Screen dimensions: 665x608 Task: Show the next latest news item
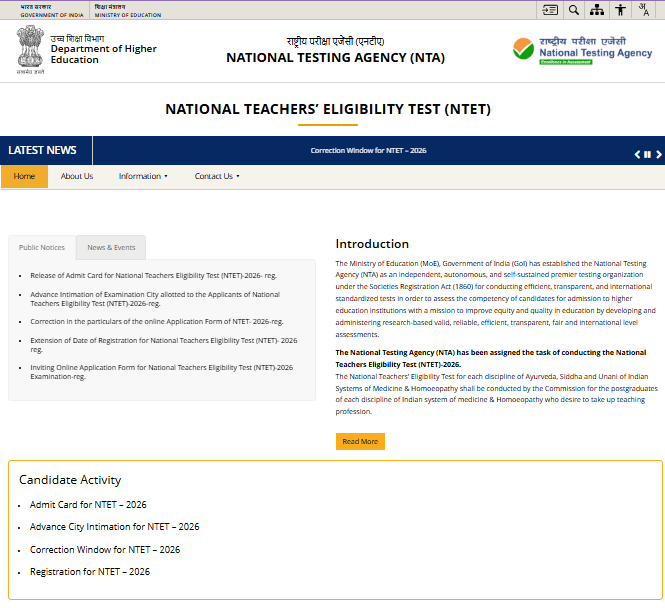tap(658, 154)
